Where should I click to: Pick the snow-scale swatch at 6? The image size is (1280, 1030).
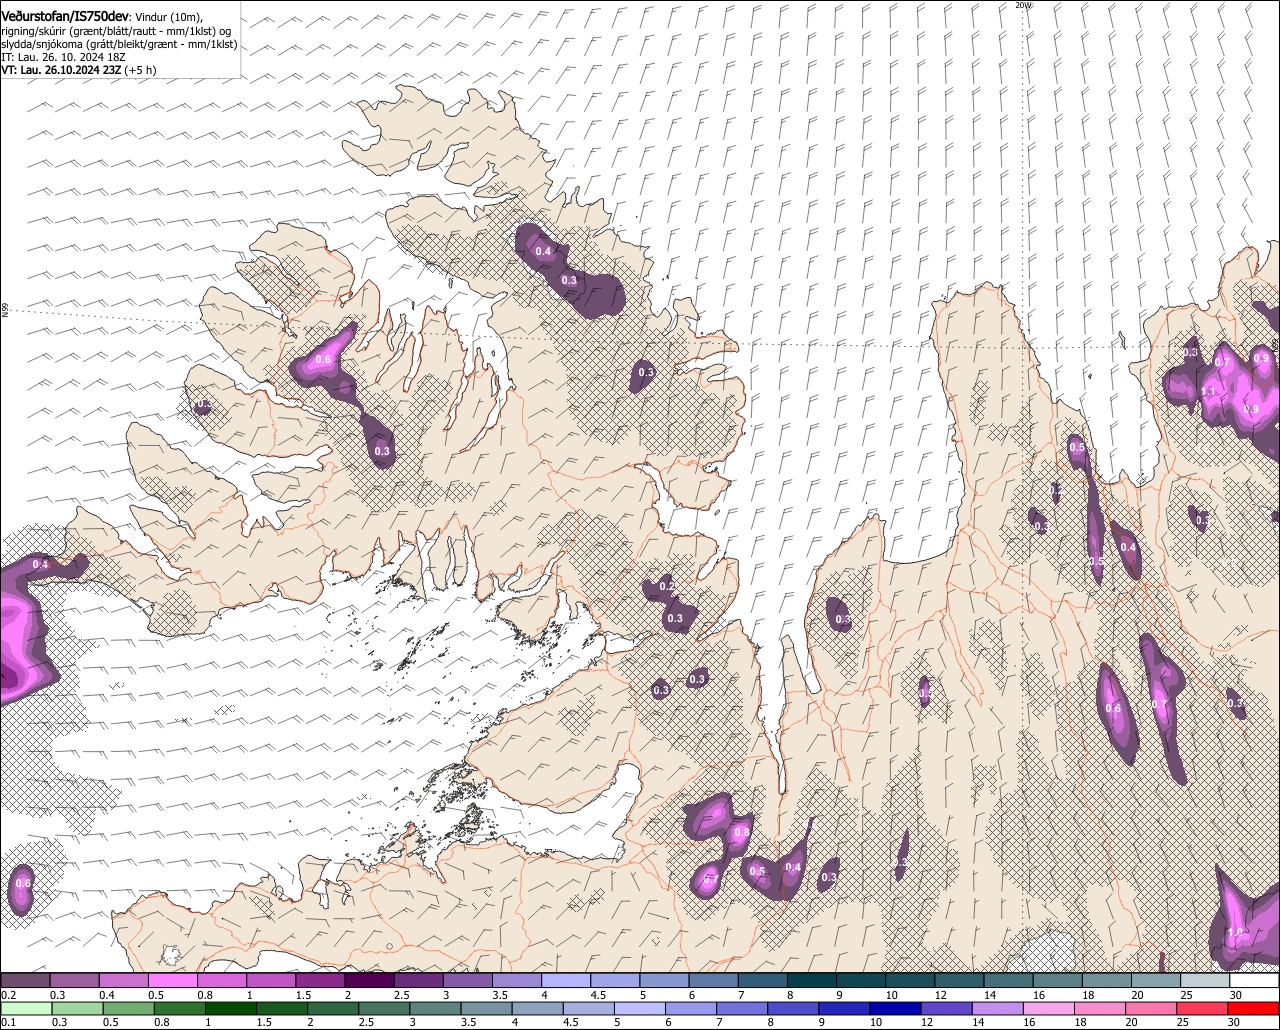pyautogui.click(x=713, y=980)
